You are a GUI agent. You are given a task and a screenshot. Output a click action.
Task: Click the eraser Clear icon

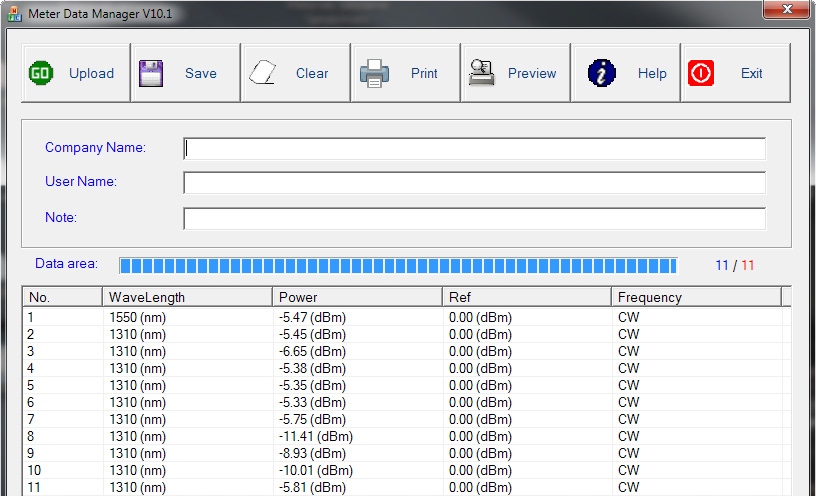coord(262,73)
